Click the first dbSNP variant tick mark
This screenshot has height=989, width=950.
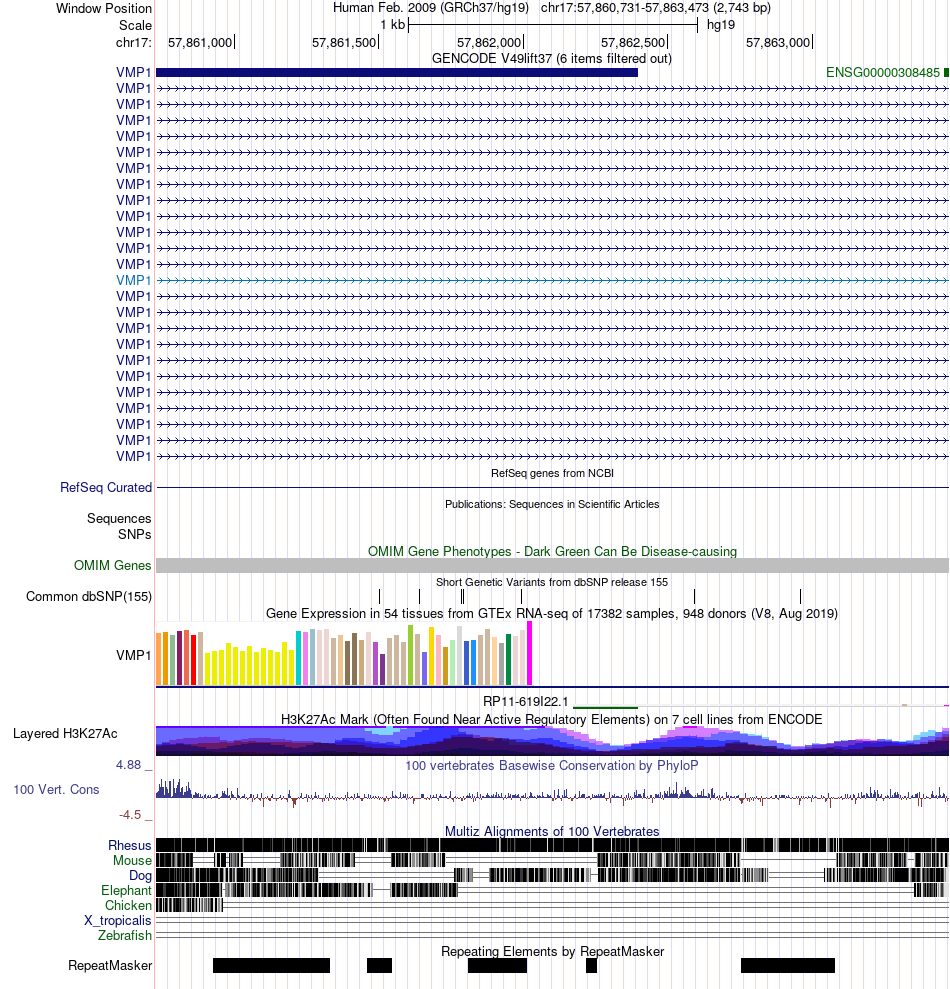[x=379, y=596]
